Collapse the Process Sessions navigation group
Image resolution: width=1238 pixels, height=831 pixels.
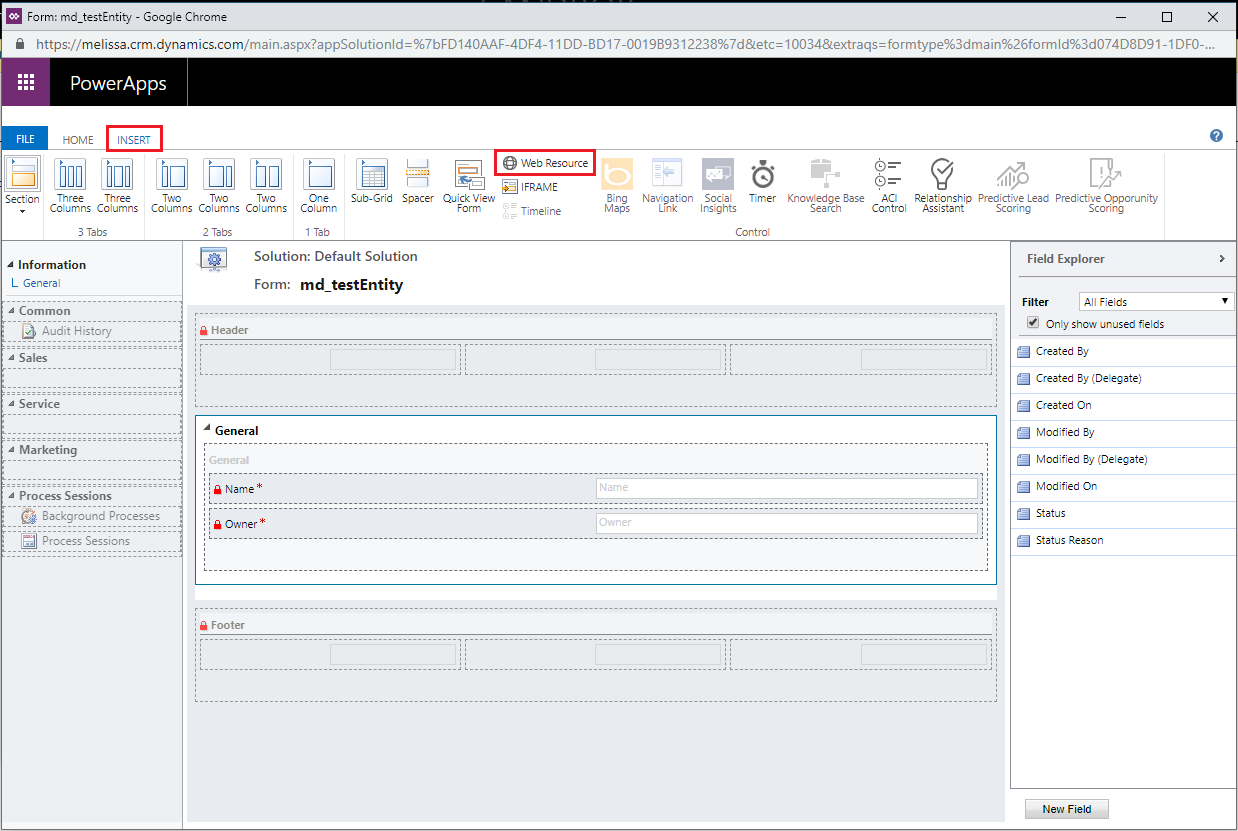[x=11, y=496]
